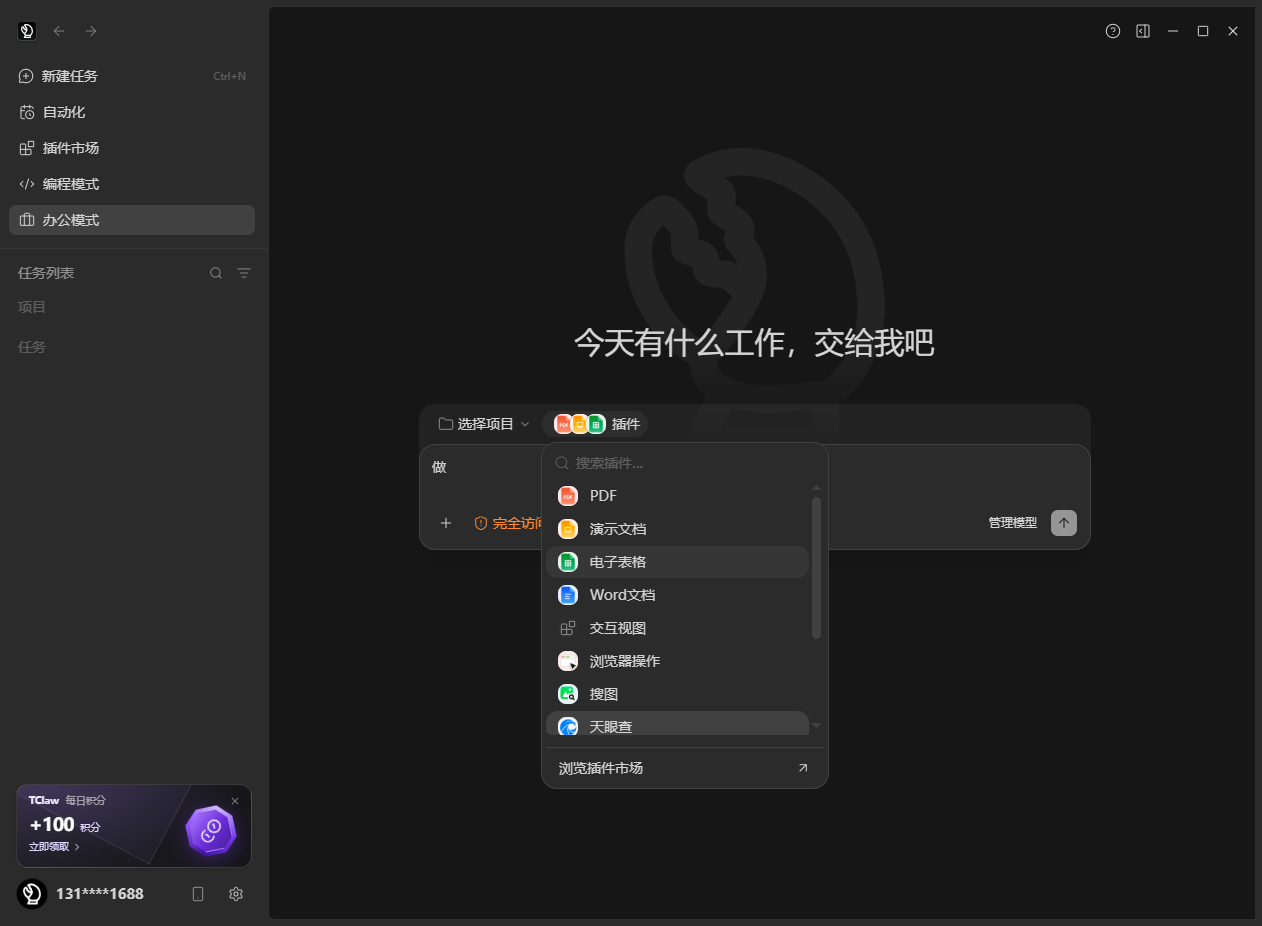Screen dimensions: 1262x926
Task: Open 插件市场 in the sidebar
Action: point(132,148)
